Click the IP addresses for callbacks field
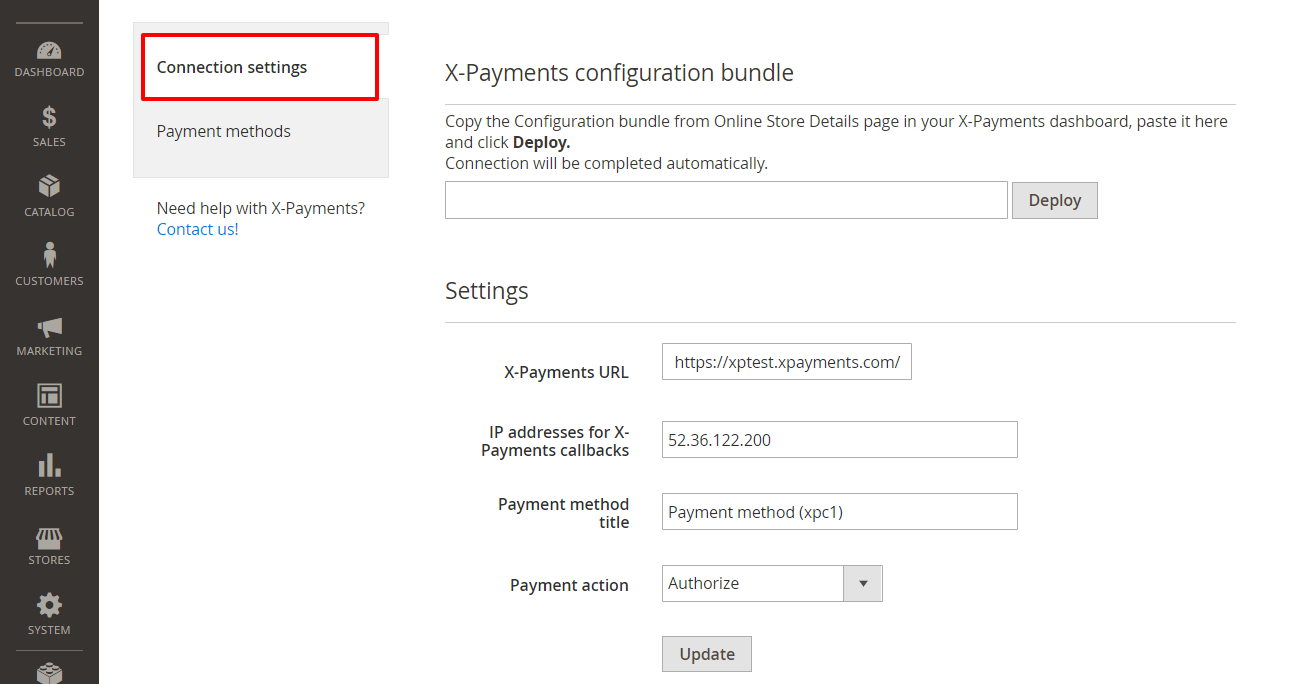Image resolution: width=1292 pixels, height=684 pixels. [x=840, y=440]
